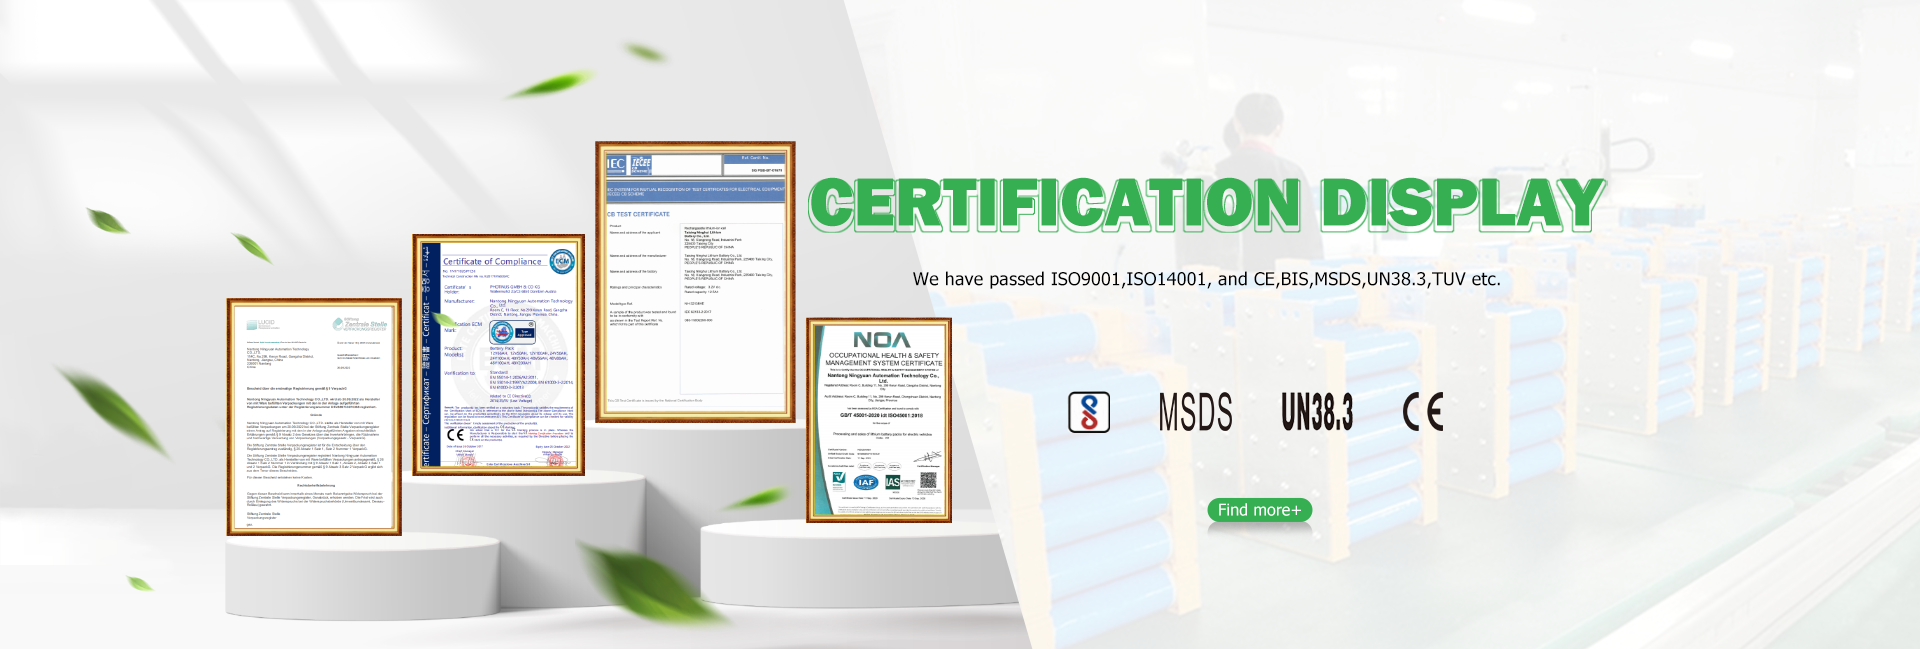Open the Certificate of Compliance image

pos(499,355)
